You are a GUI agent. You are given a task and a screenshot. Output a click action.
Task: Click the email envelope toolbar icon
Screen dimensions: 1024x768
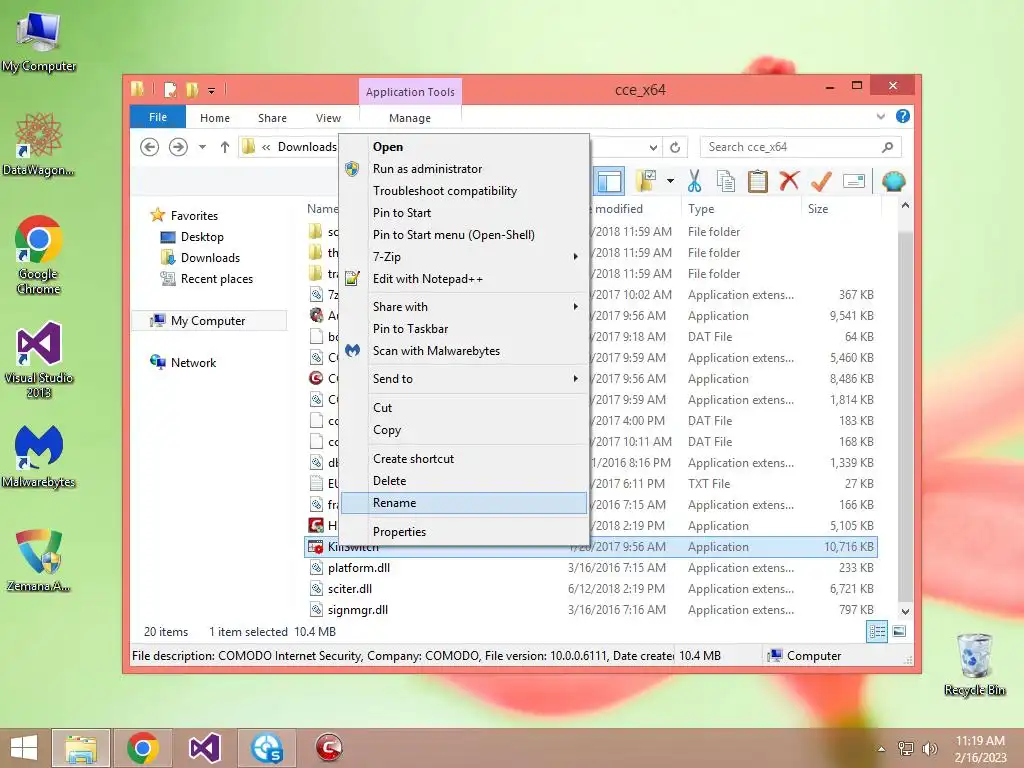[854, 182]
